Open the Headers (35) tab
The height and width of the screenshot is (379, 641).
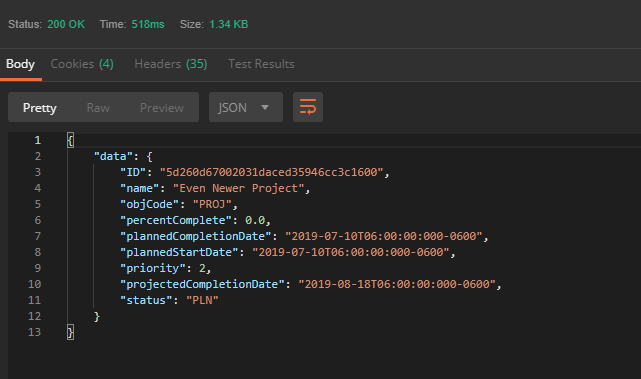pos(171,64)
